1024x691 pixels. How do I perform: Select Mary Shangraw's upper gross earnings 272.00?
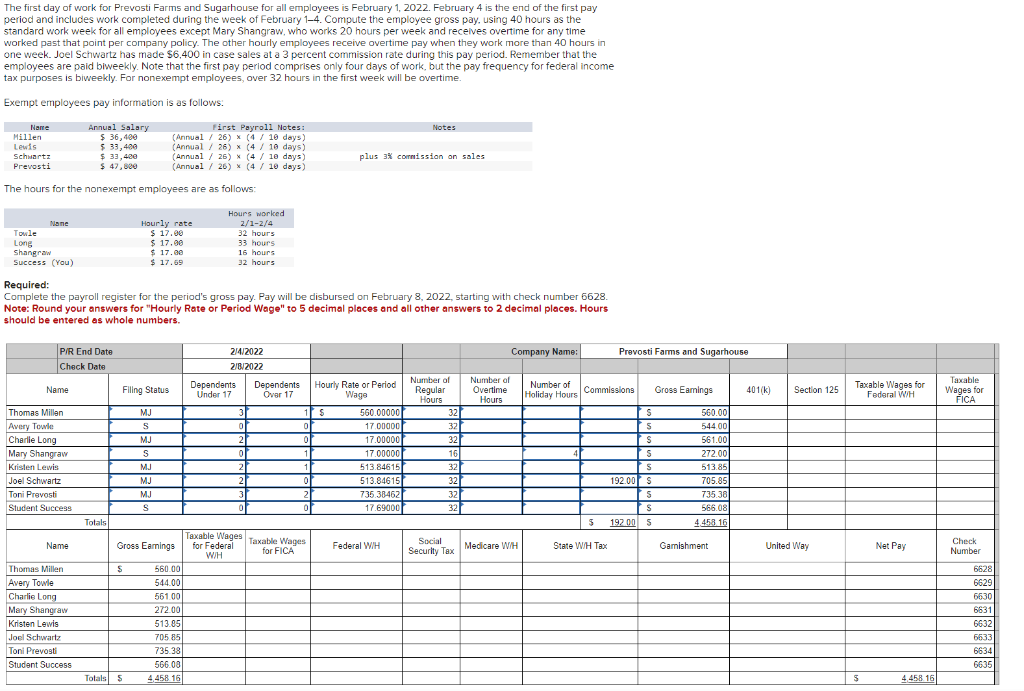click(683, 454)
